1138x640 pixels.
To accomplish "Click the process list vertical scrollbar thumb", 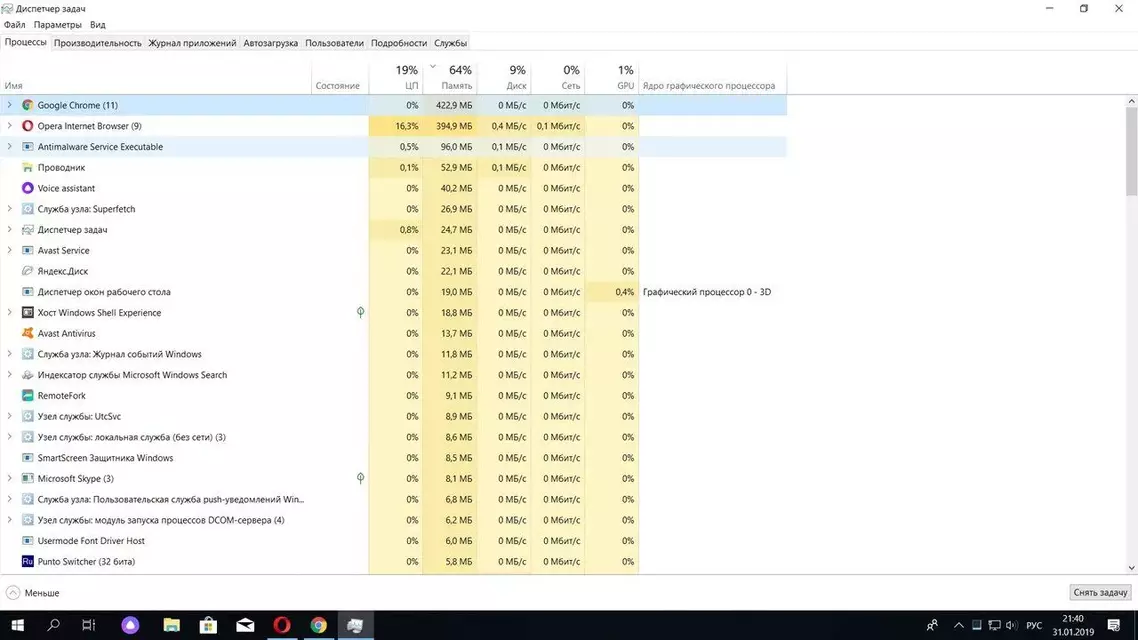I will point(1131,152).
